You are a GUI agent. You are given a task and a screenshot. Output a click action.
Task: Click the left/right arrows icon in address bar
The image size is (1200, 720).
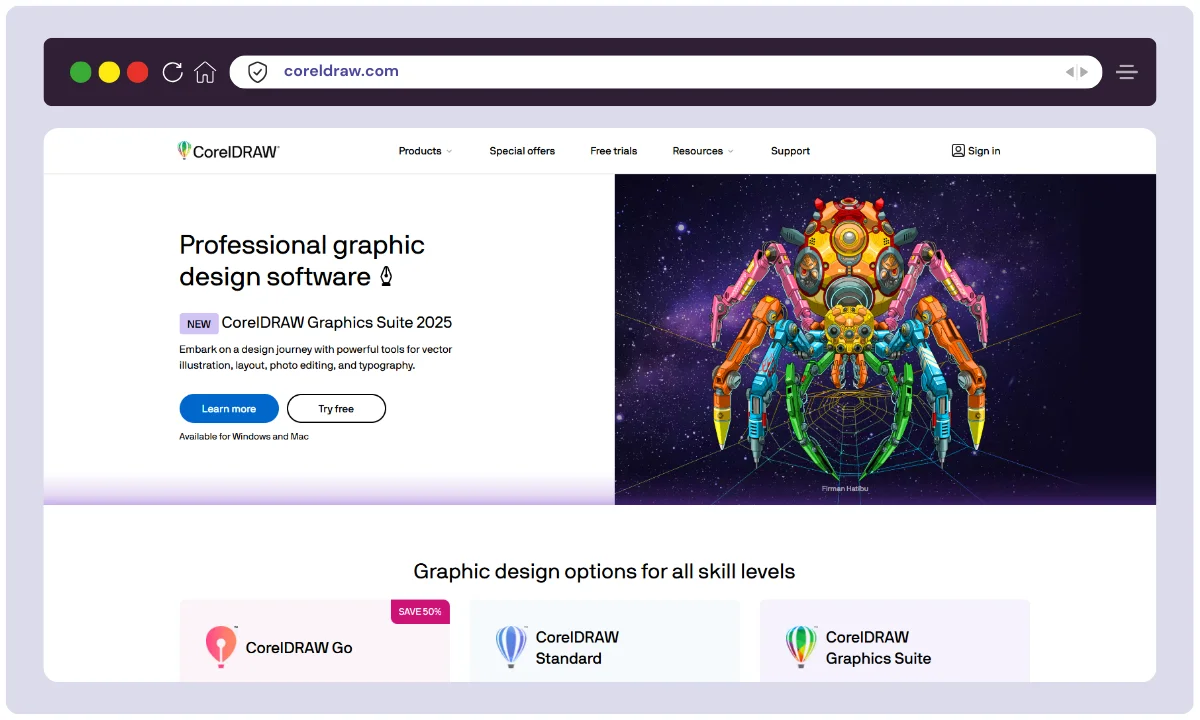[x=1076, y=72]
